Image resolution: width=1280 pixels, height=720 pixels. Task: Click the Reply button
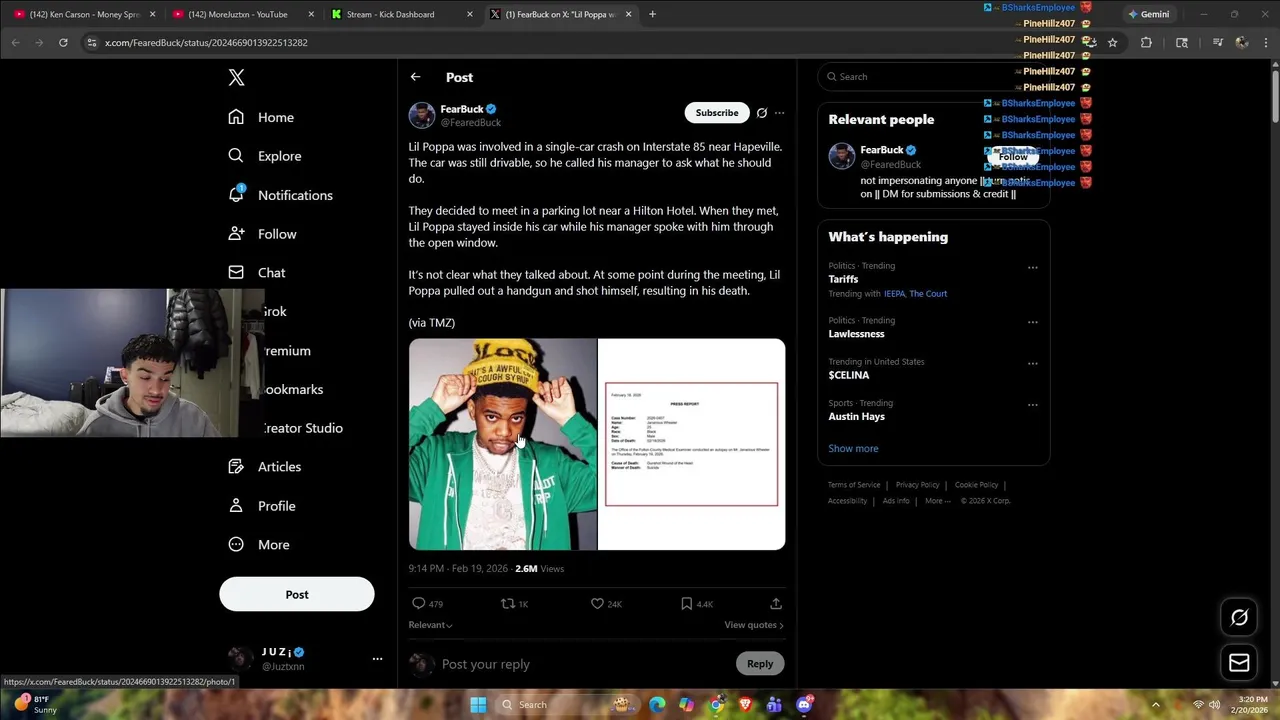tap(760, 663)
